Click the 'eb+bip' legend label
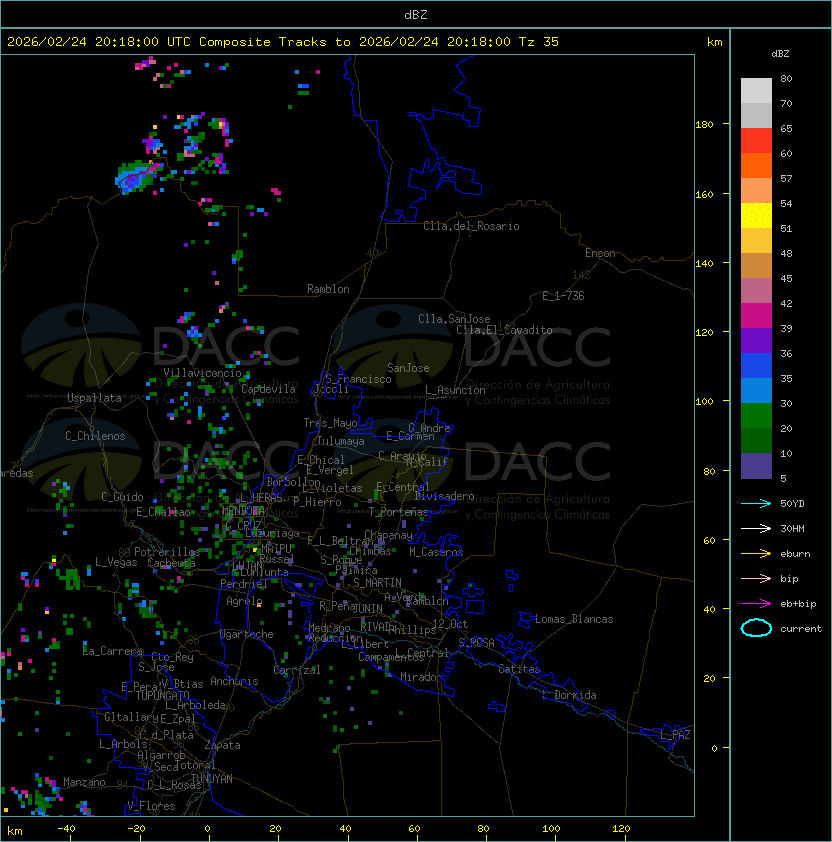The image size is (832, 842). click(798, 604)
